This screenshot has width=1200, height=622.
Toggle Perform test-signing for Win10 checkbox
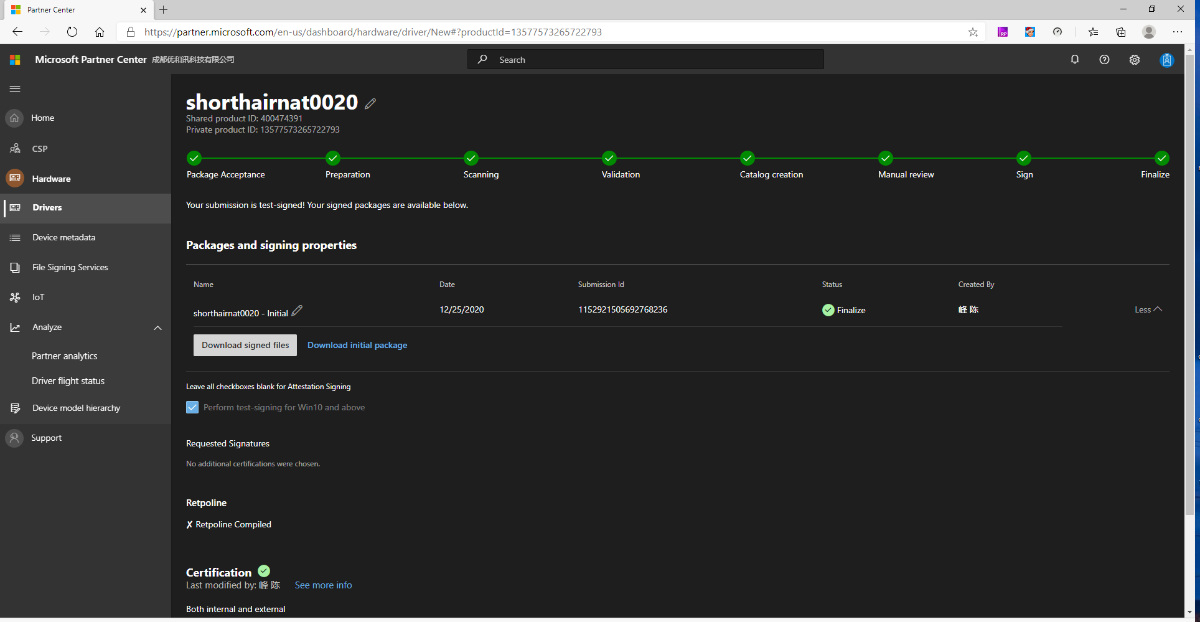[x=192, y=407]
